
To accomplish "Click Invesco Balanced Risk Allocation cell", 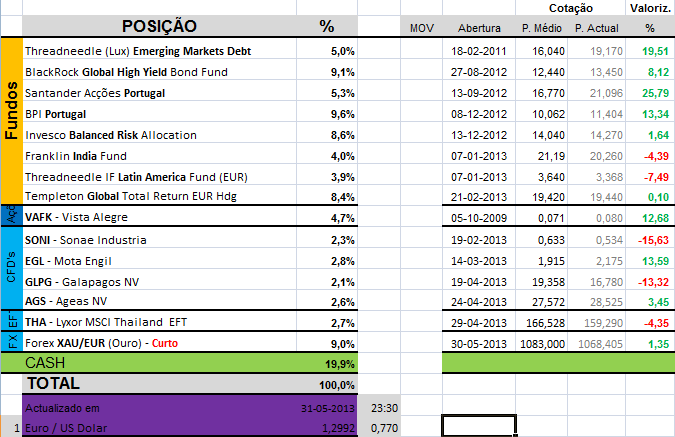I will (x=159, y=135).
